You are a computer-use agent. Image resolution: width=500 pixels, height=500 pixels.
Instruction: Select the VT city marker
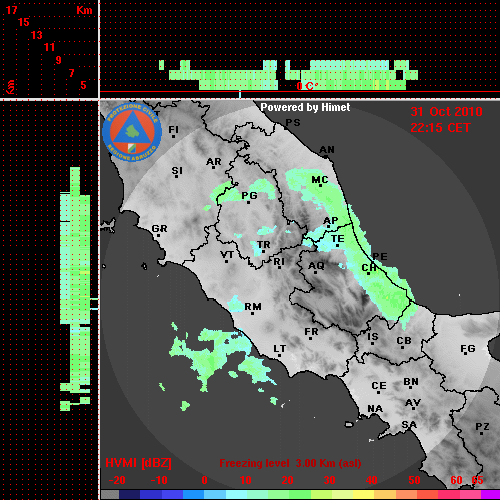point(227,256)
